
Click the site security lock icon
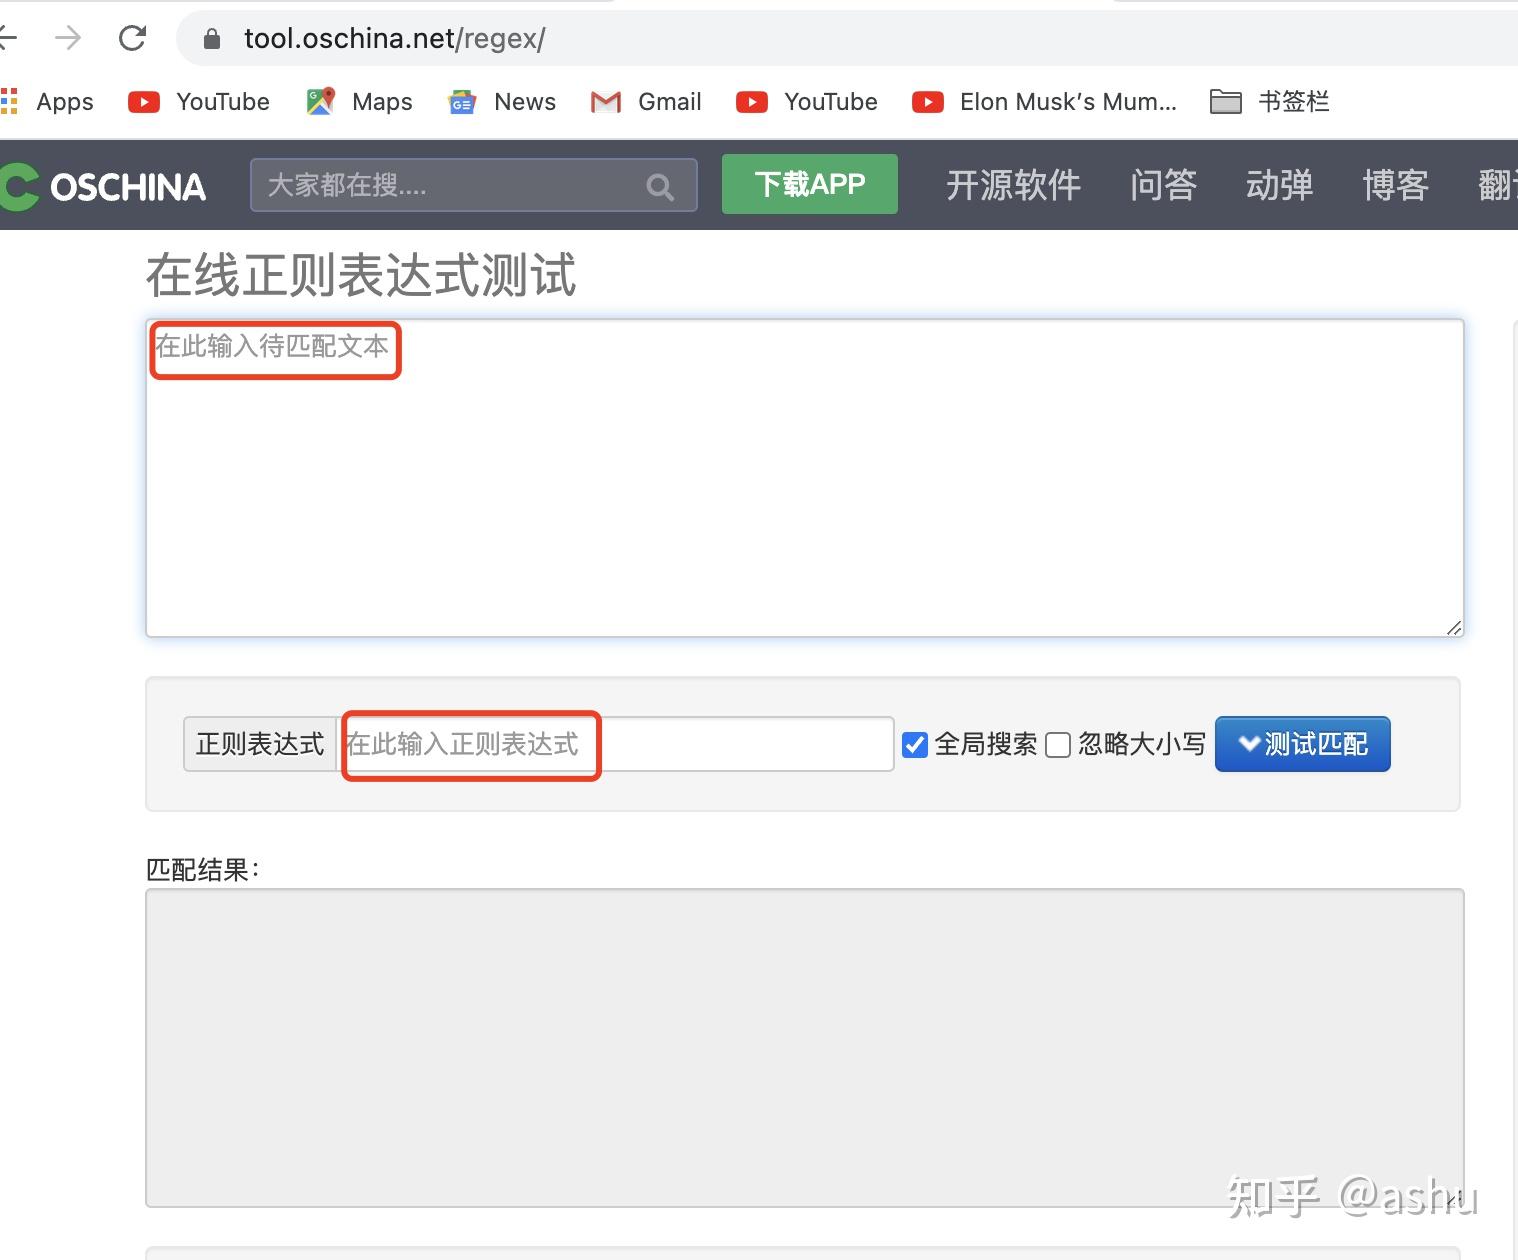point(211,38)
